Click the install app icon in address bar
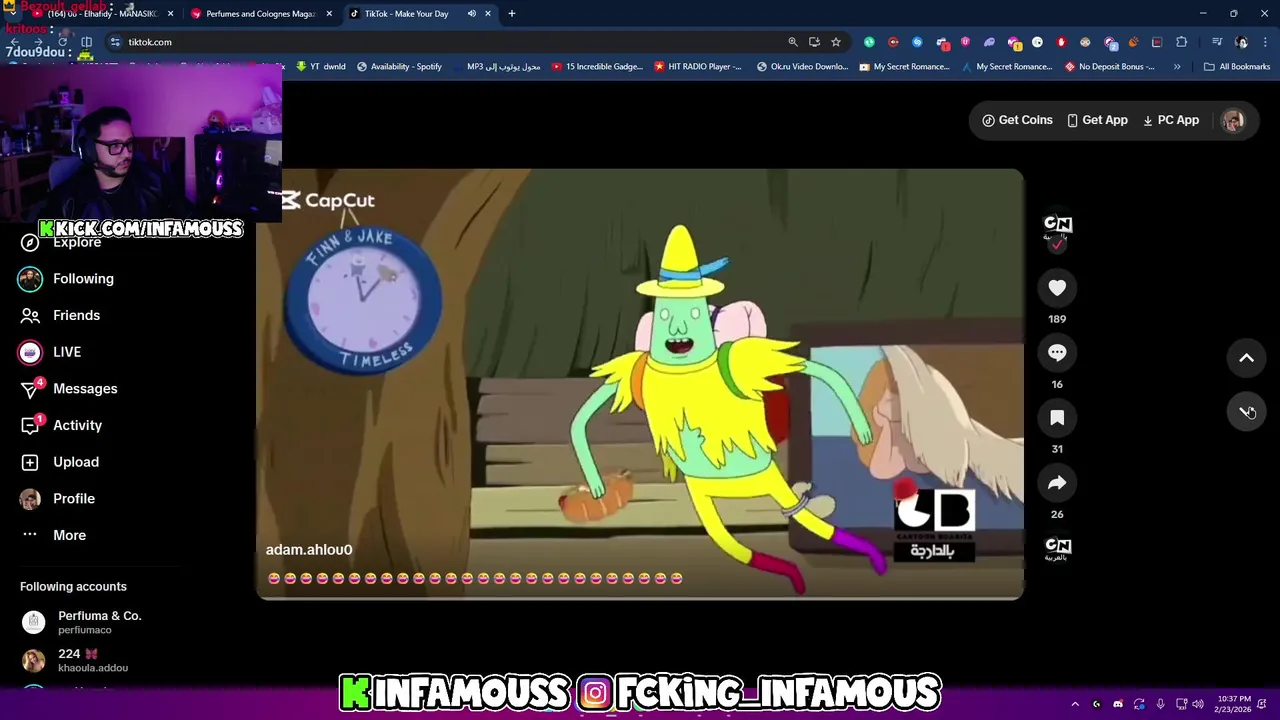 pyautogui.click(x=814, y=42)
